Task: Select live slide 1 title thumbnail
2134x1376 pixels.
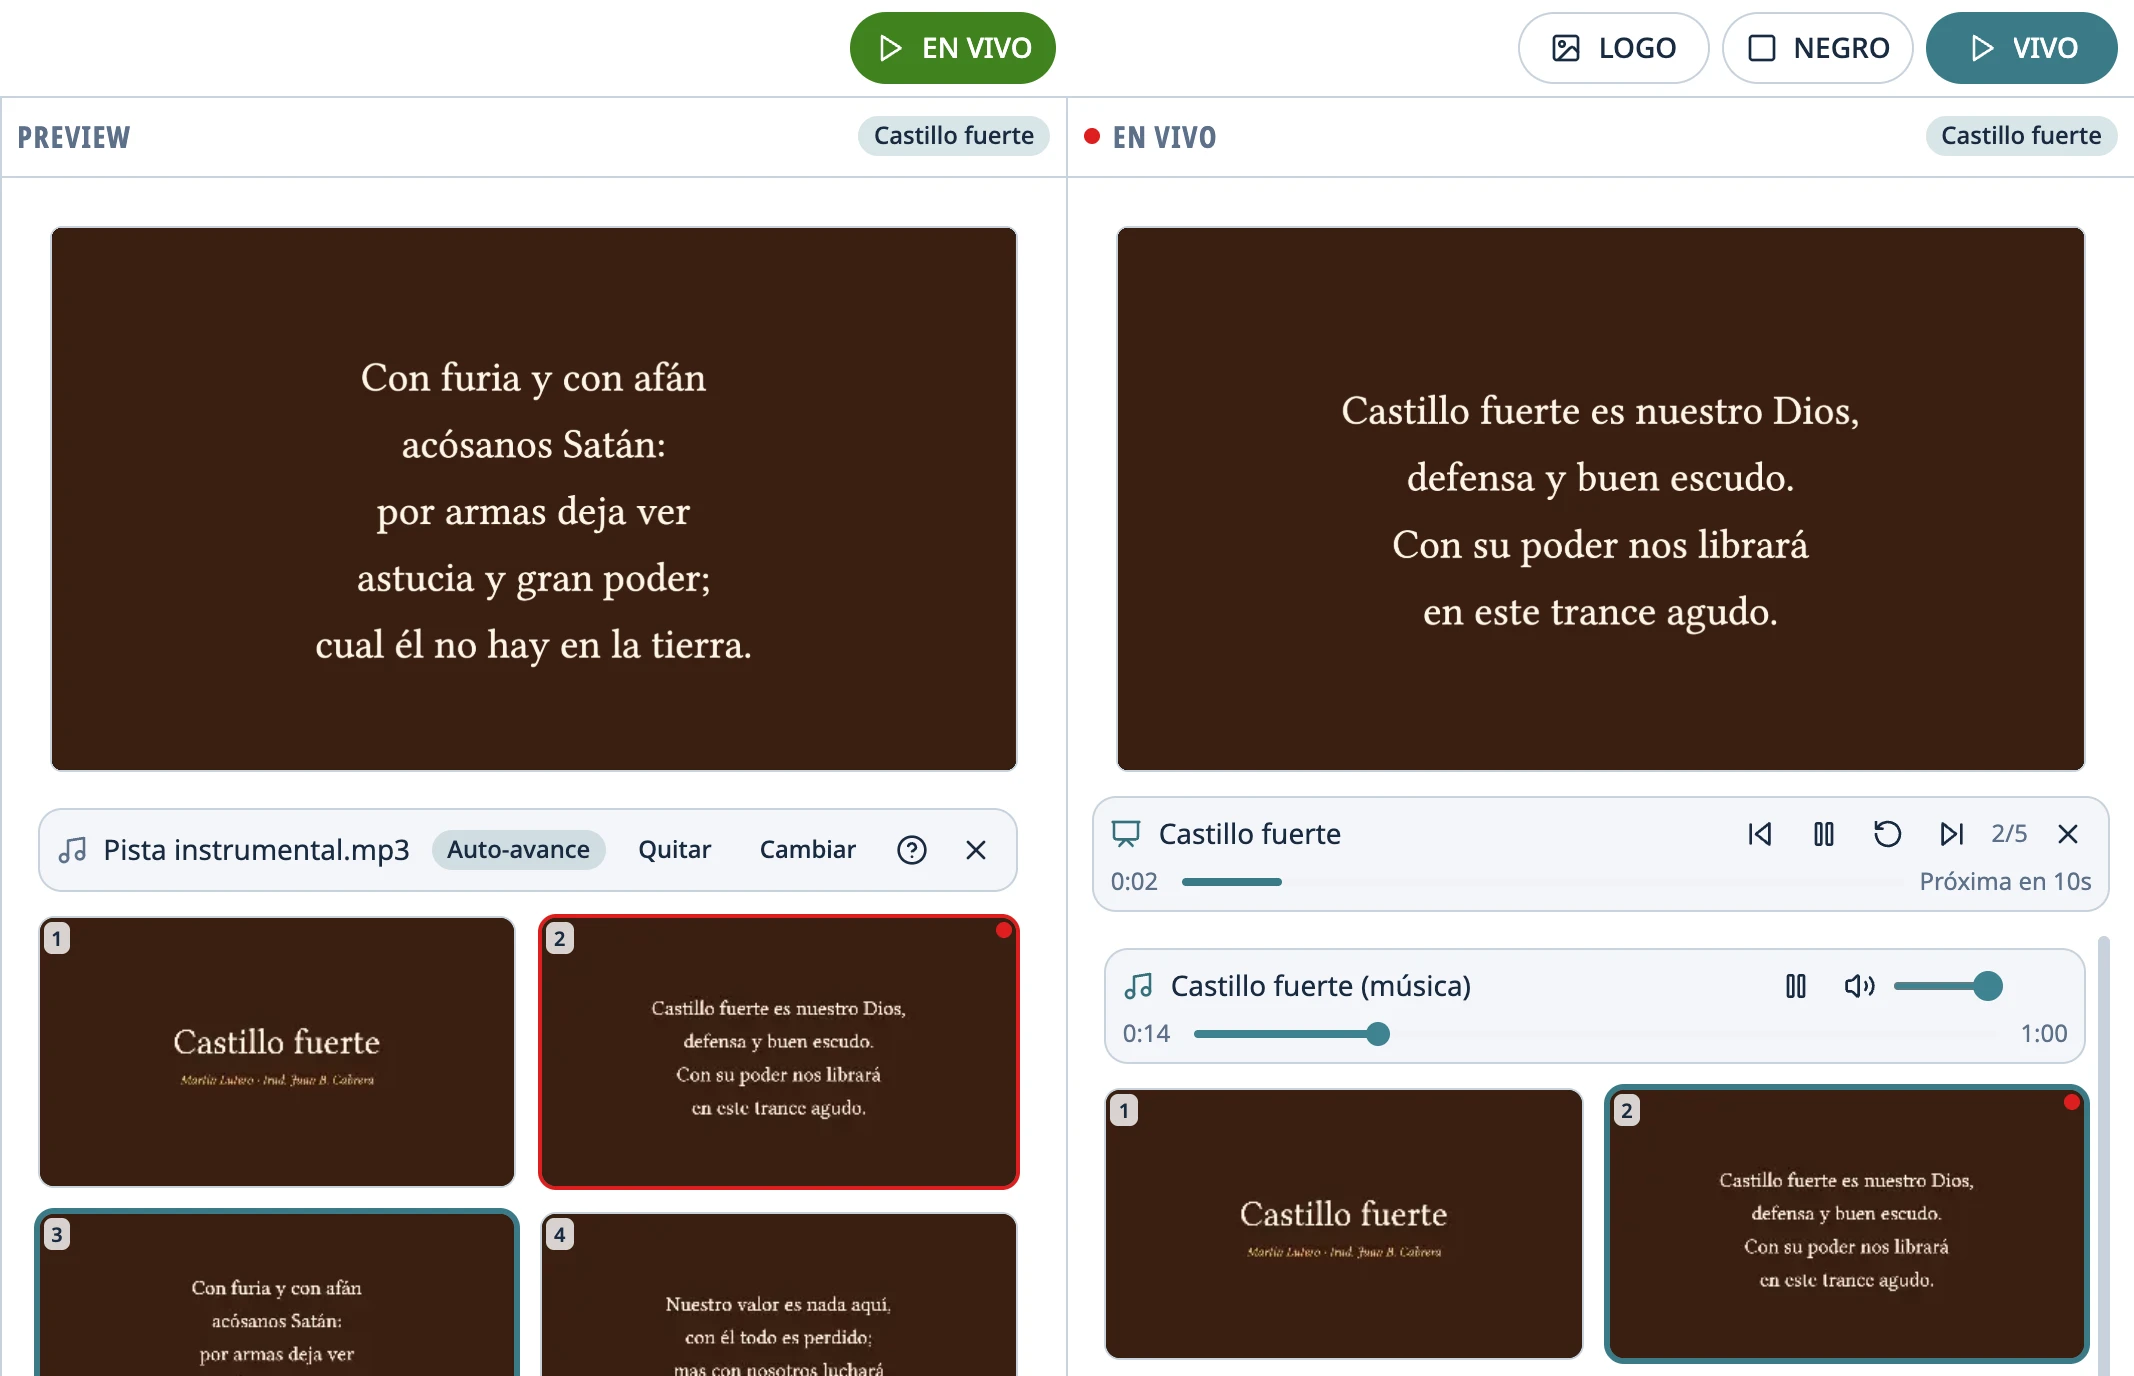Action: [x=1344, y=1224]
